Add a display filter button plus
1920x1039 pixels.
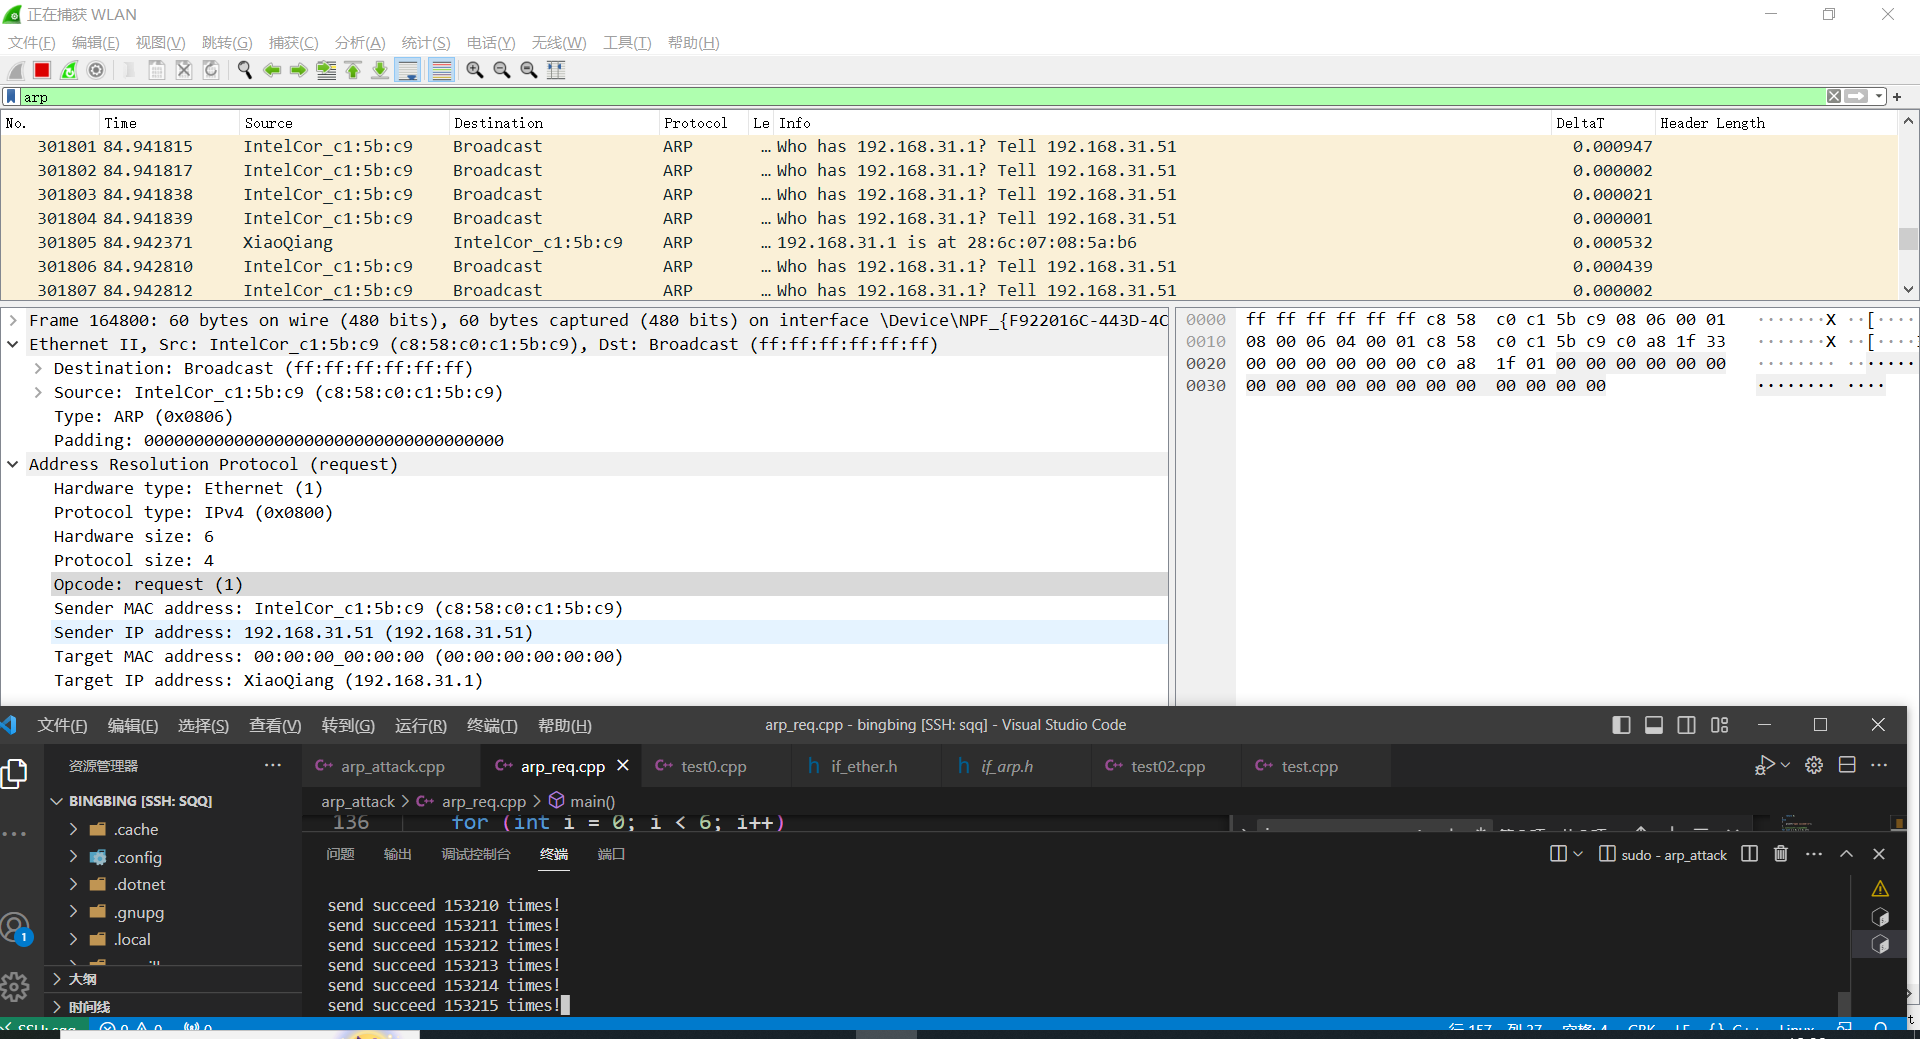(x=1897, y=97)
